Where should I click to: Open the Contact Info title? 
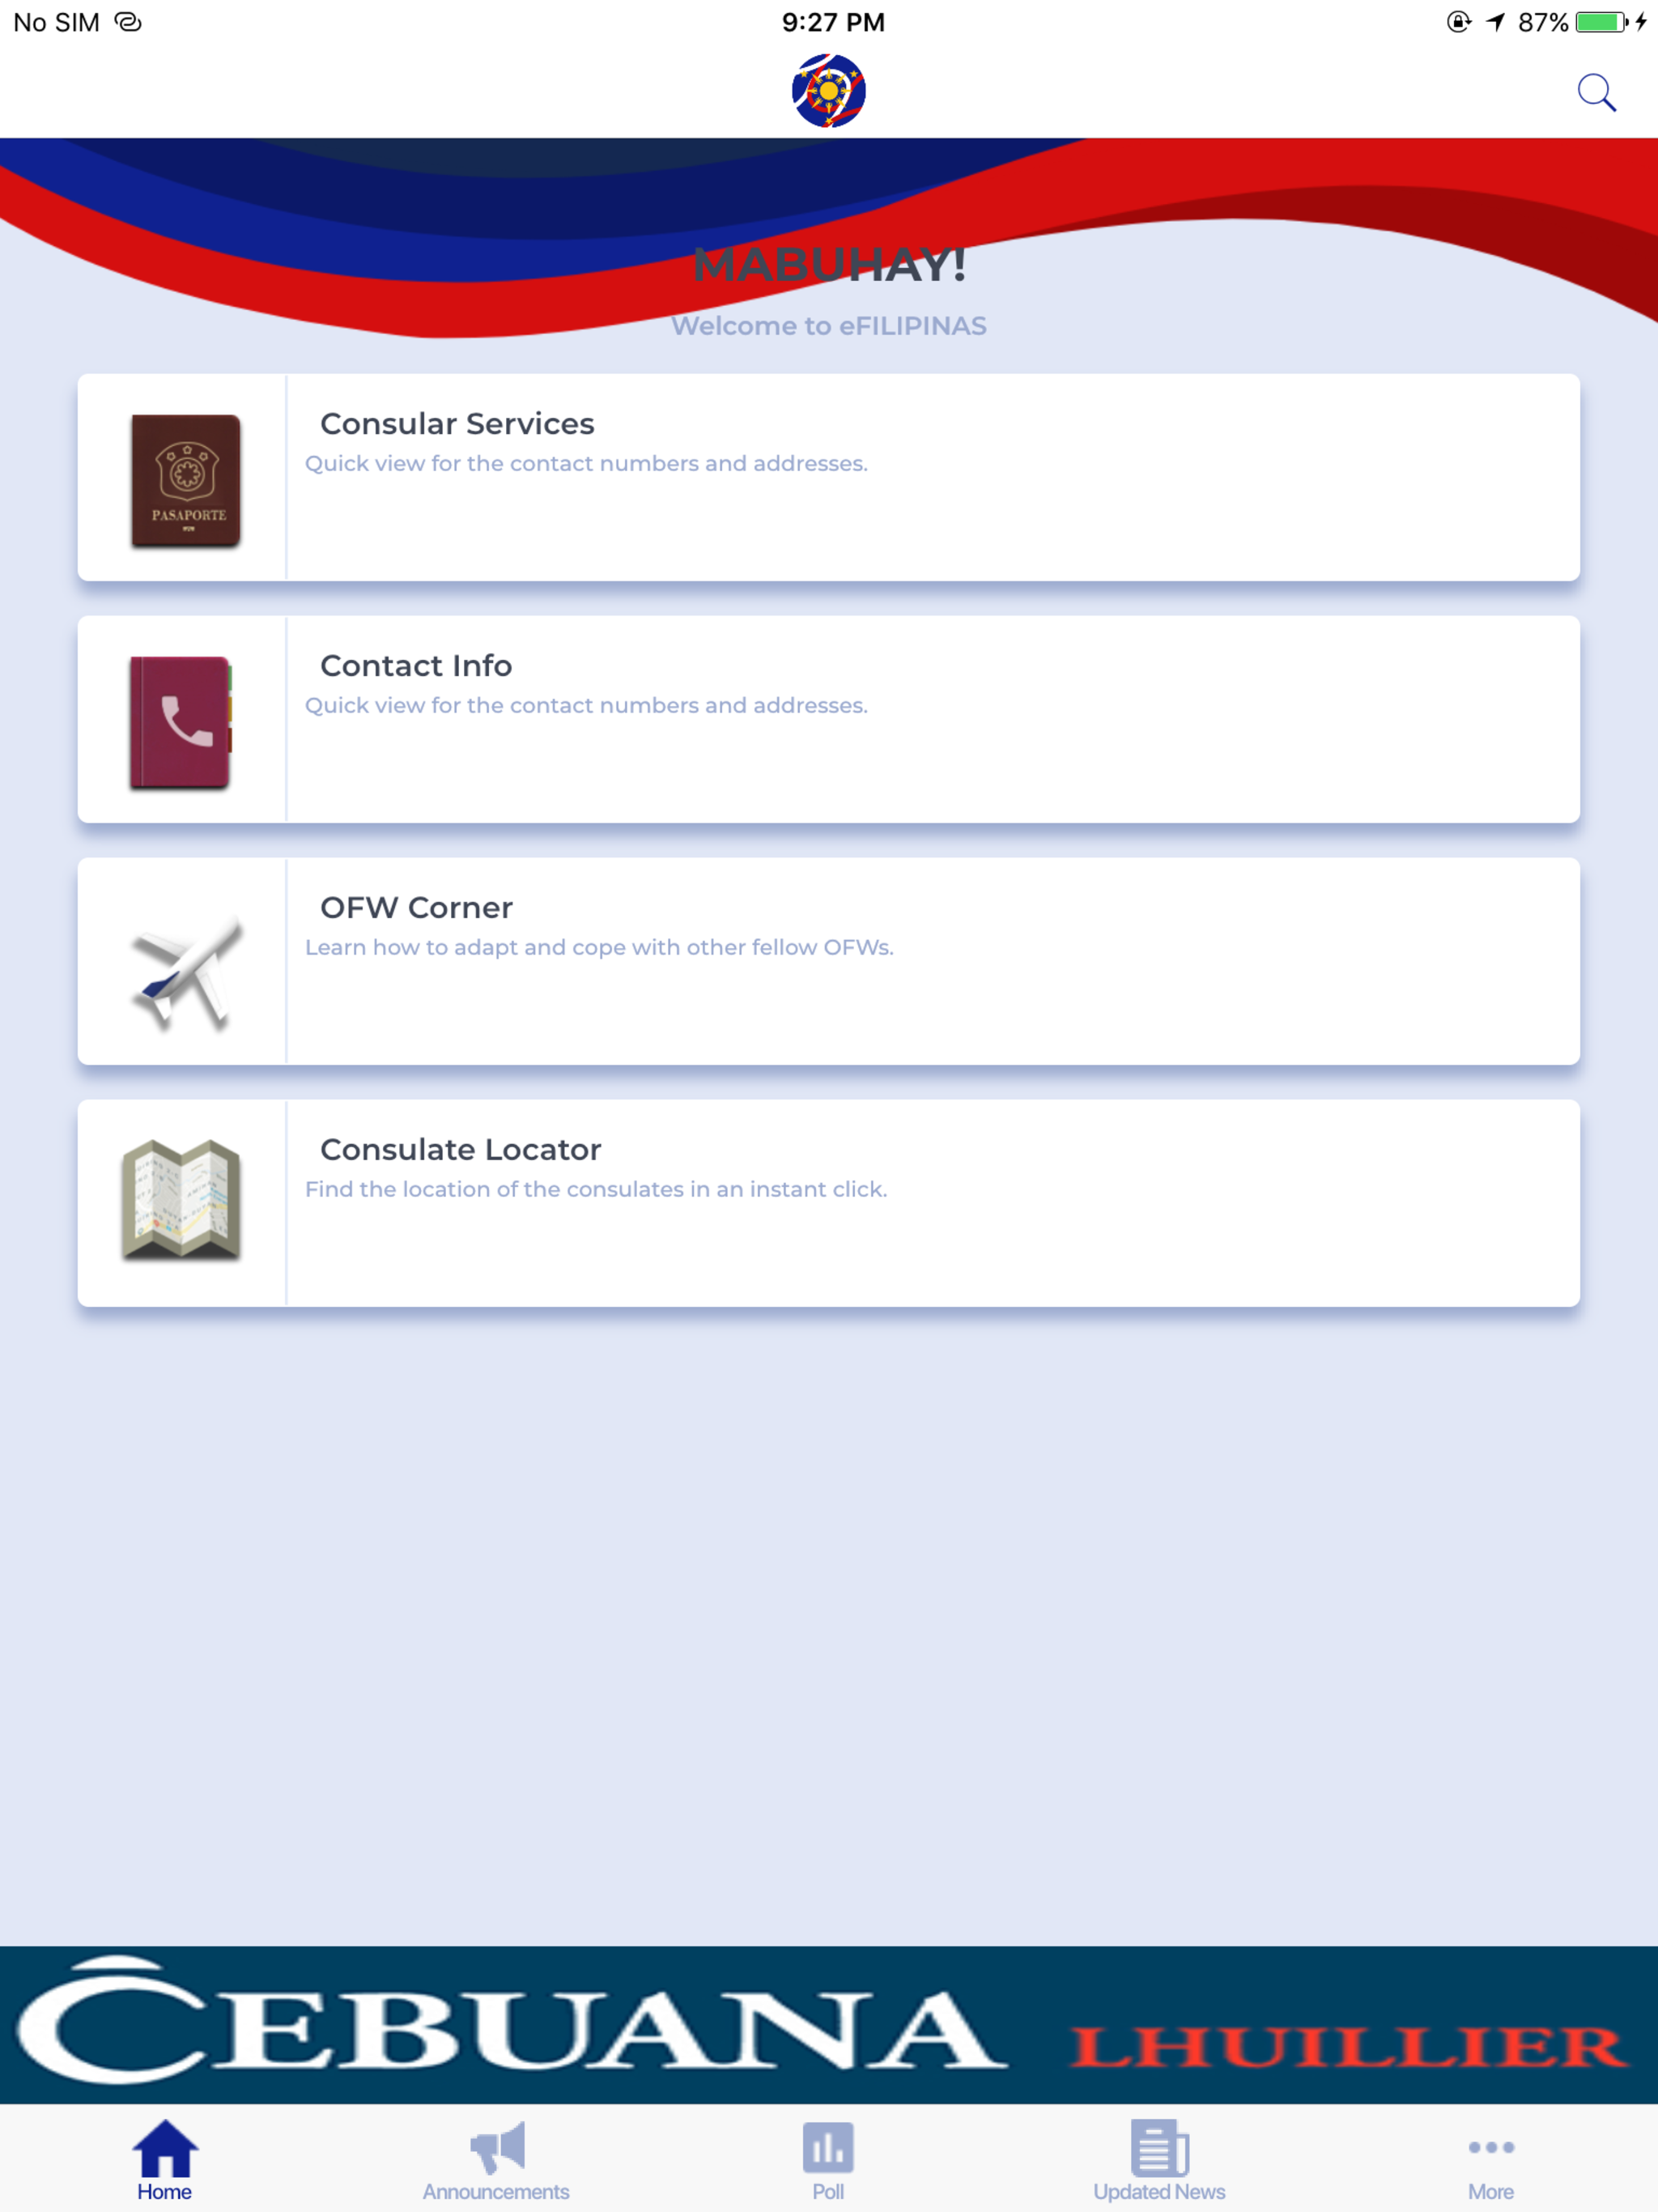[416, 666]
